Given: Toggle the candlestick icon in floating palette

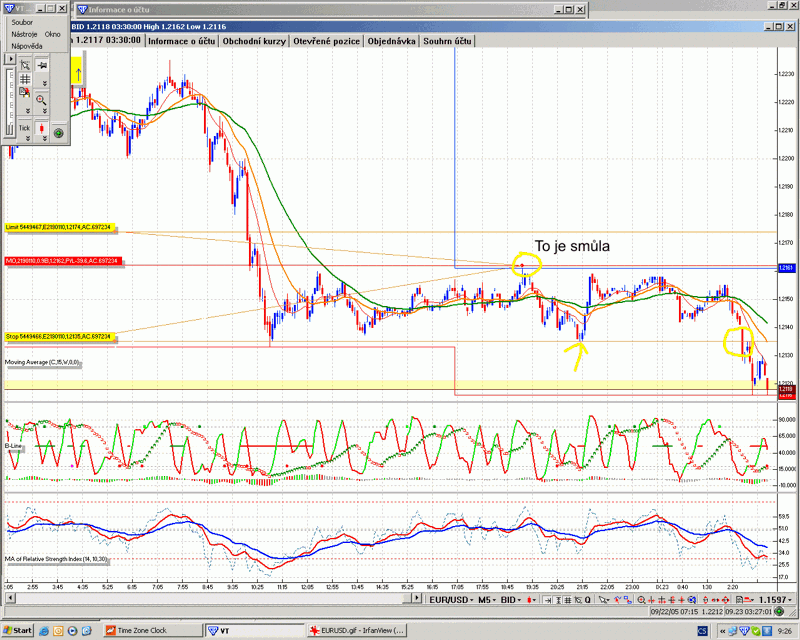Looking at the screenshot, I should click(x=42, y=128).
